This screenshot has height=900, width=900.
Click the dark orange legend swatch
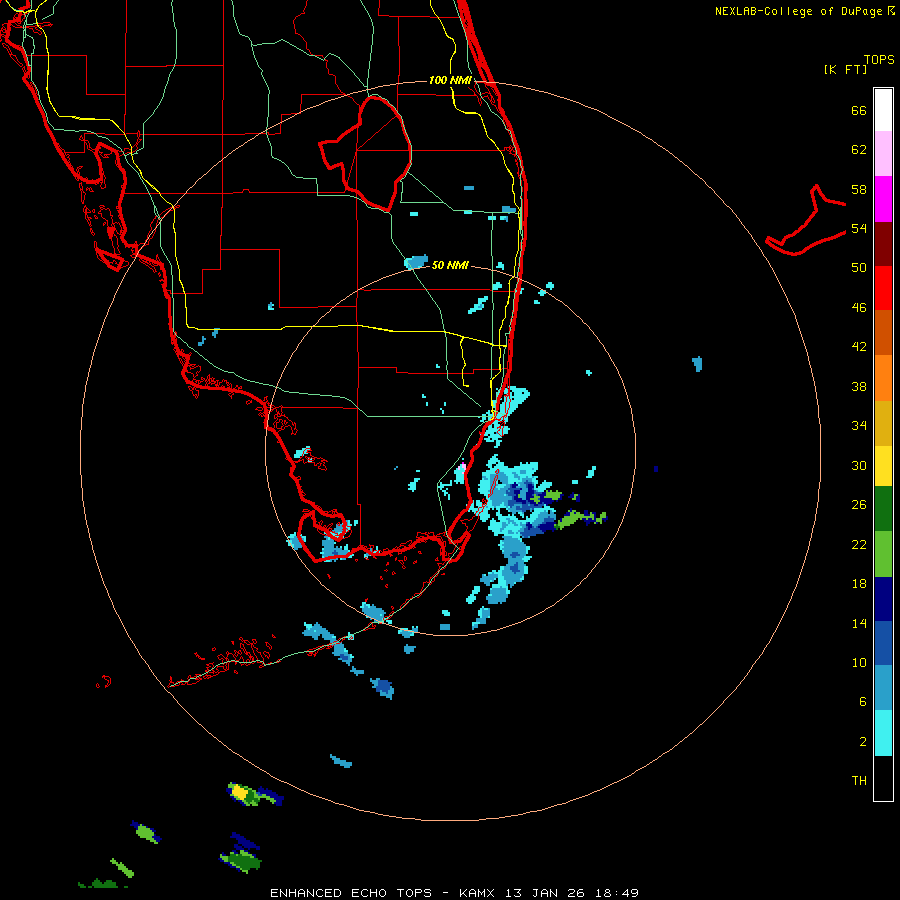click(883, 333)
